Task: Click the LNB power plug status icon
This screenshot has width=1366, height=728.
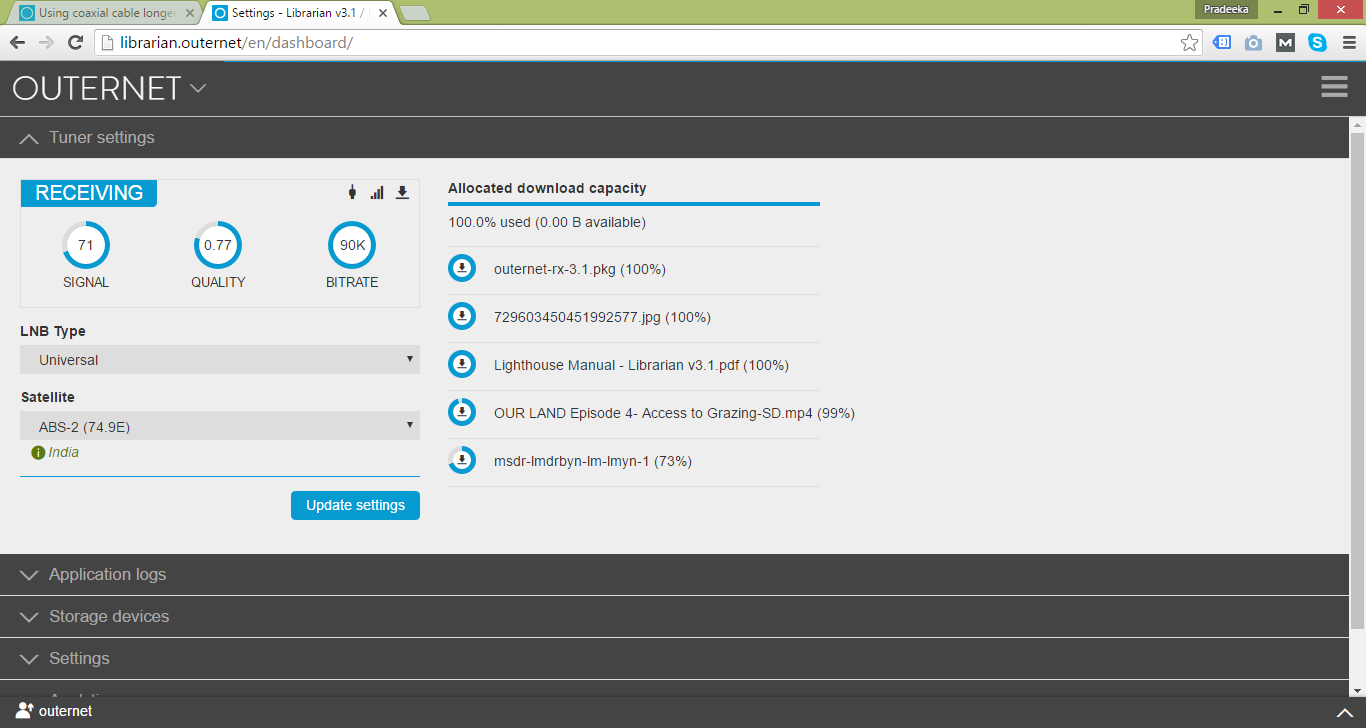Action: [352, 193]
